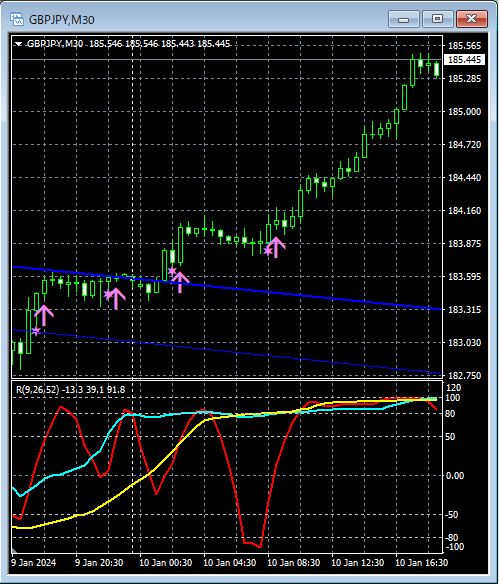The width and height of the screenshot is (500, 584).
Task: Expand the small triangle before GBPJPY,M30 label
Action: coord(18,44)
